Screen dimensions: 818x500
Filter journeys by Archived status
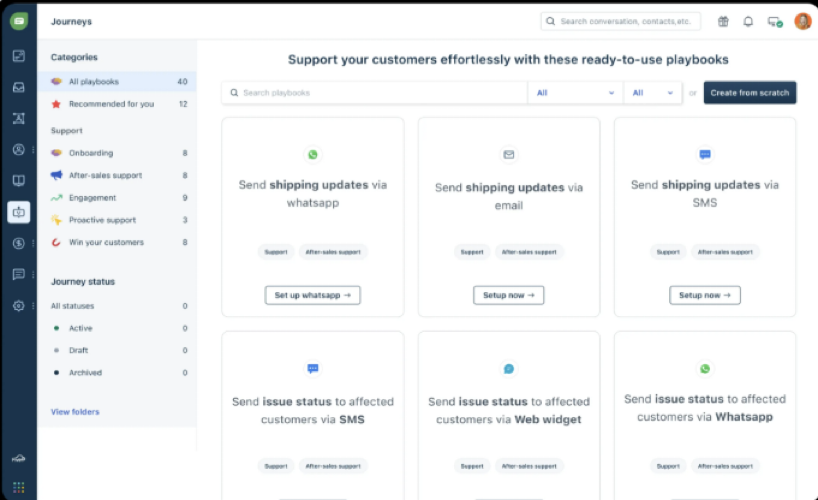118,373
